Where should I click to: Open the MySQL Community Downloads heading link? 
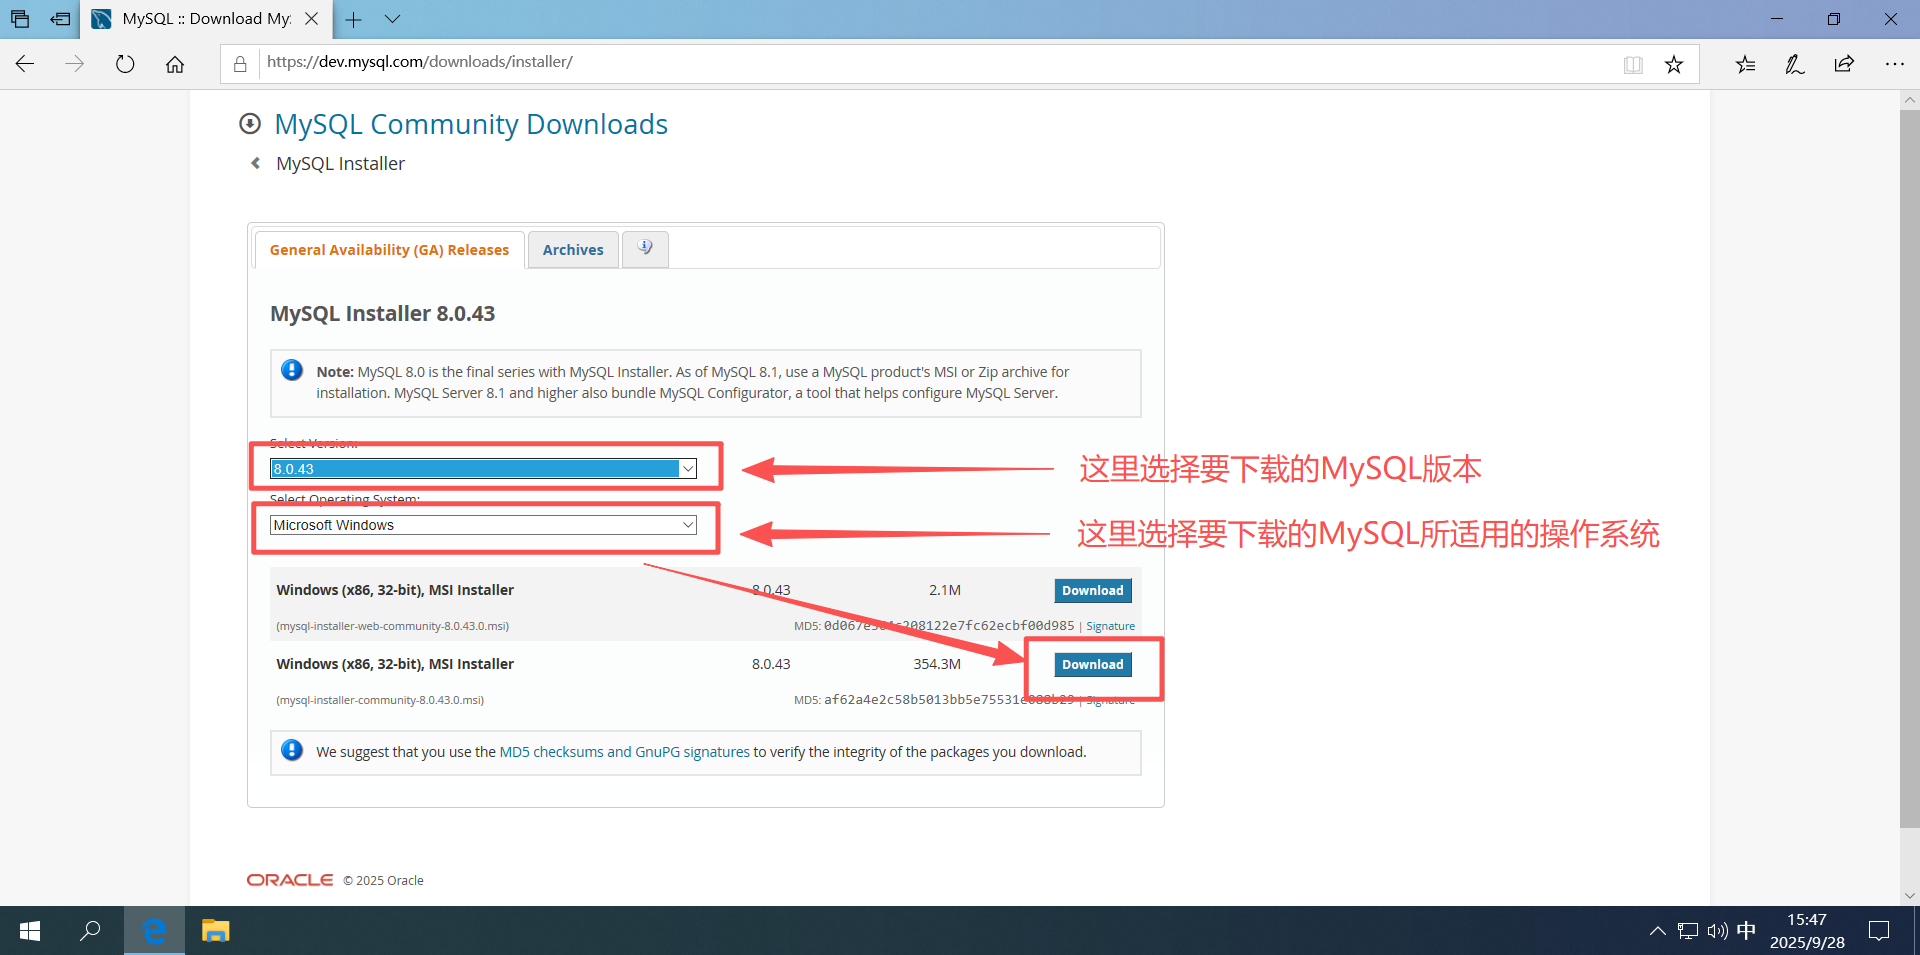tap(471, 124)
